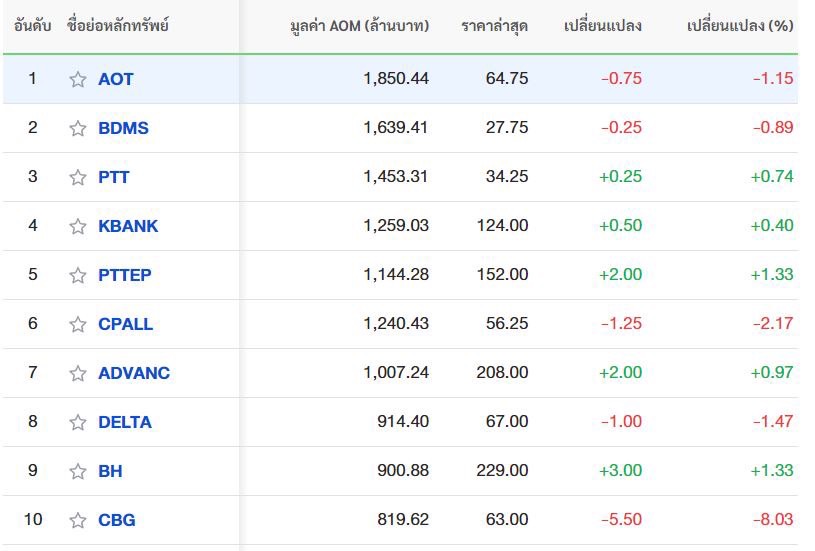Click the percent change +0.97
Screen dimensions: 815x551
(x=772, y=372)
